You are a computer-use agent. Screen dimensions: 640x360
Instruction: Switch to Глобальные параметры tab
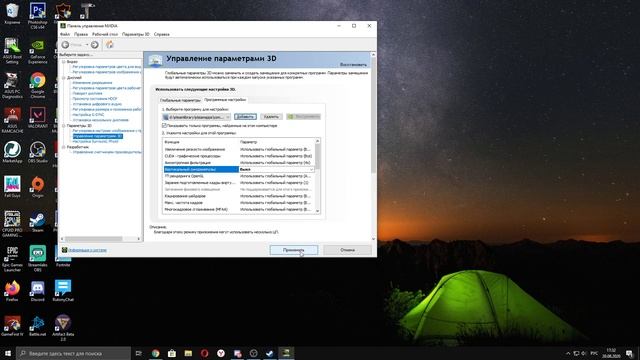tap(180, 100)
